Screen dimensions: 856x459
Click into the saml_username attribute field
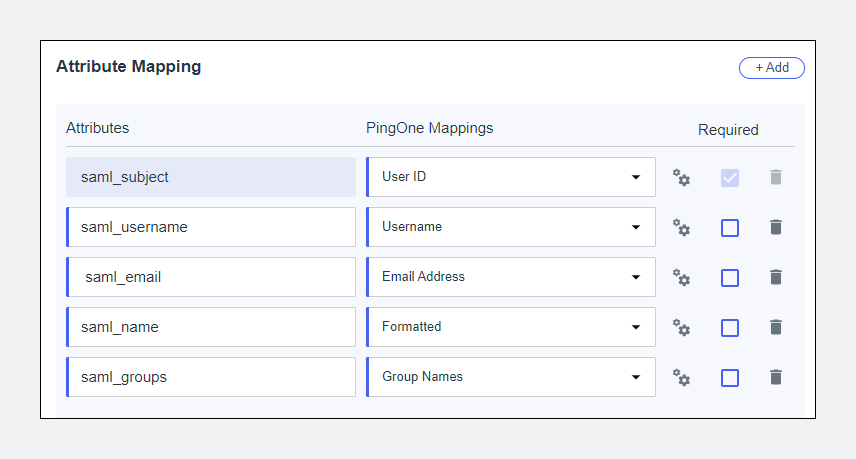click(211, 227)
